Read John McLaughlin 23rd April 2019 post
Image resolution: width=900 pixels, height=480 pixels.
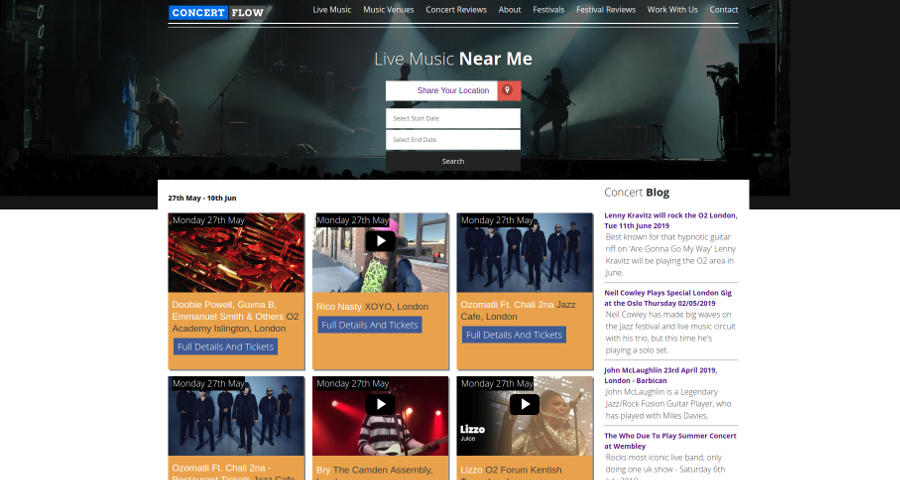660,376
